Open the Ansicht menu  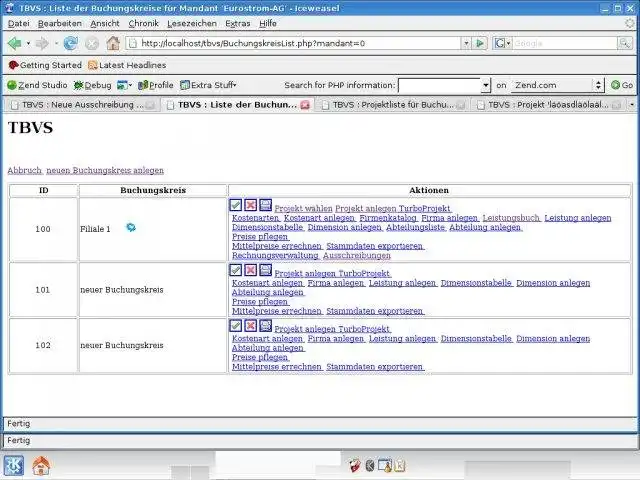[105, 23]
